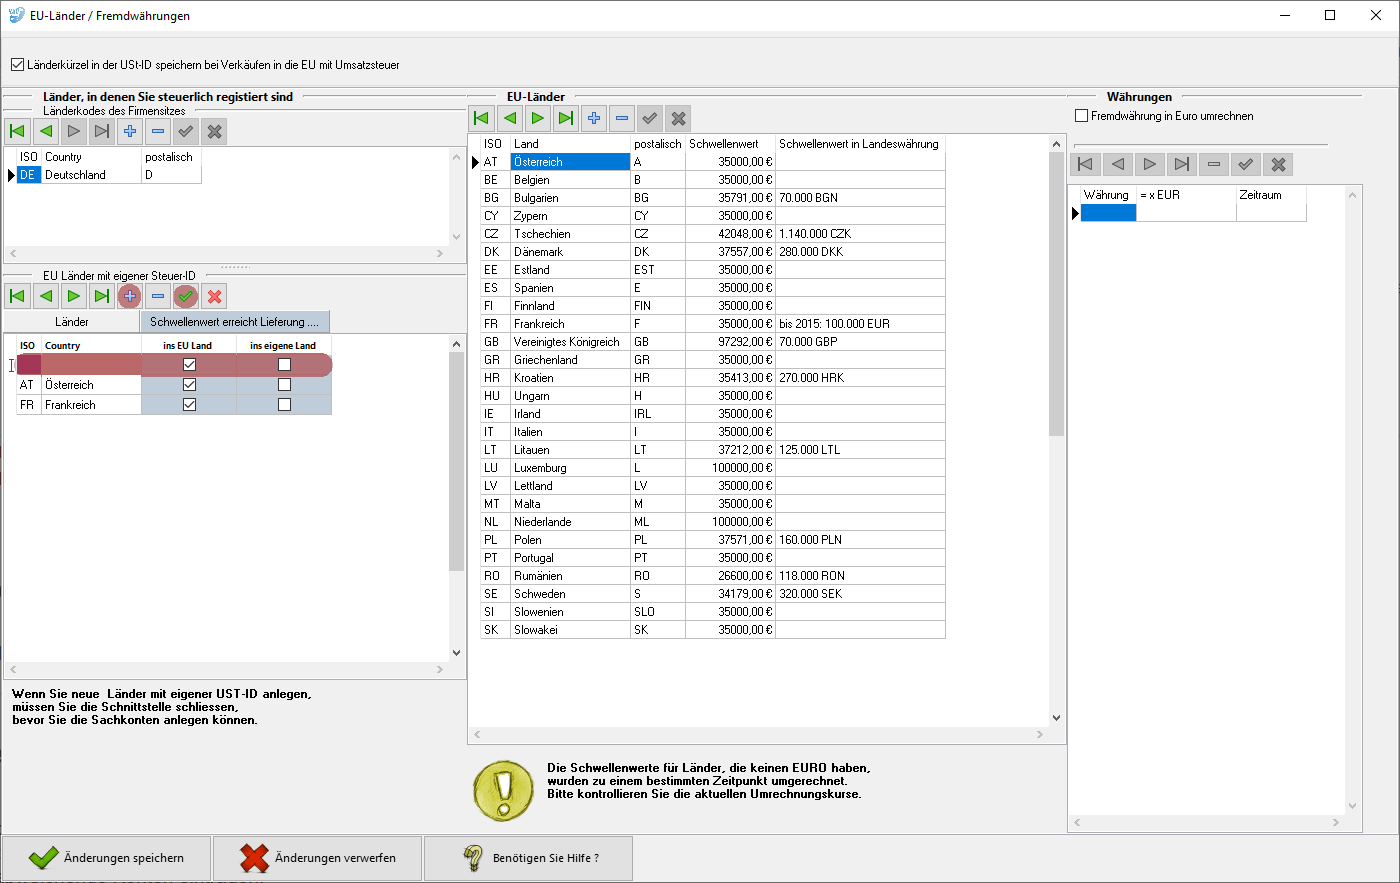Screen dimensions: 1400x883
Task: Confirm new entry with green check in Steuer-ID toolbar
Action: (186, 296)
